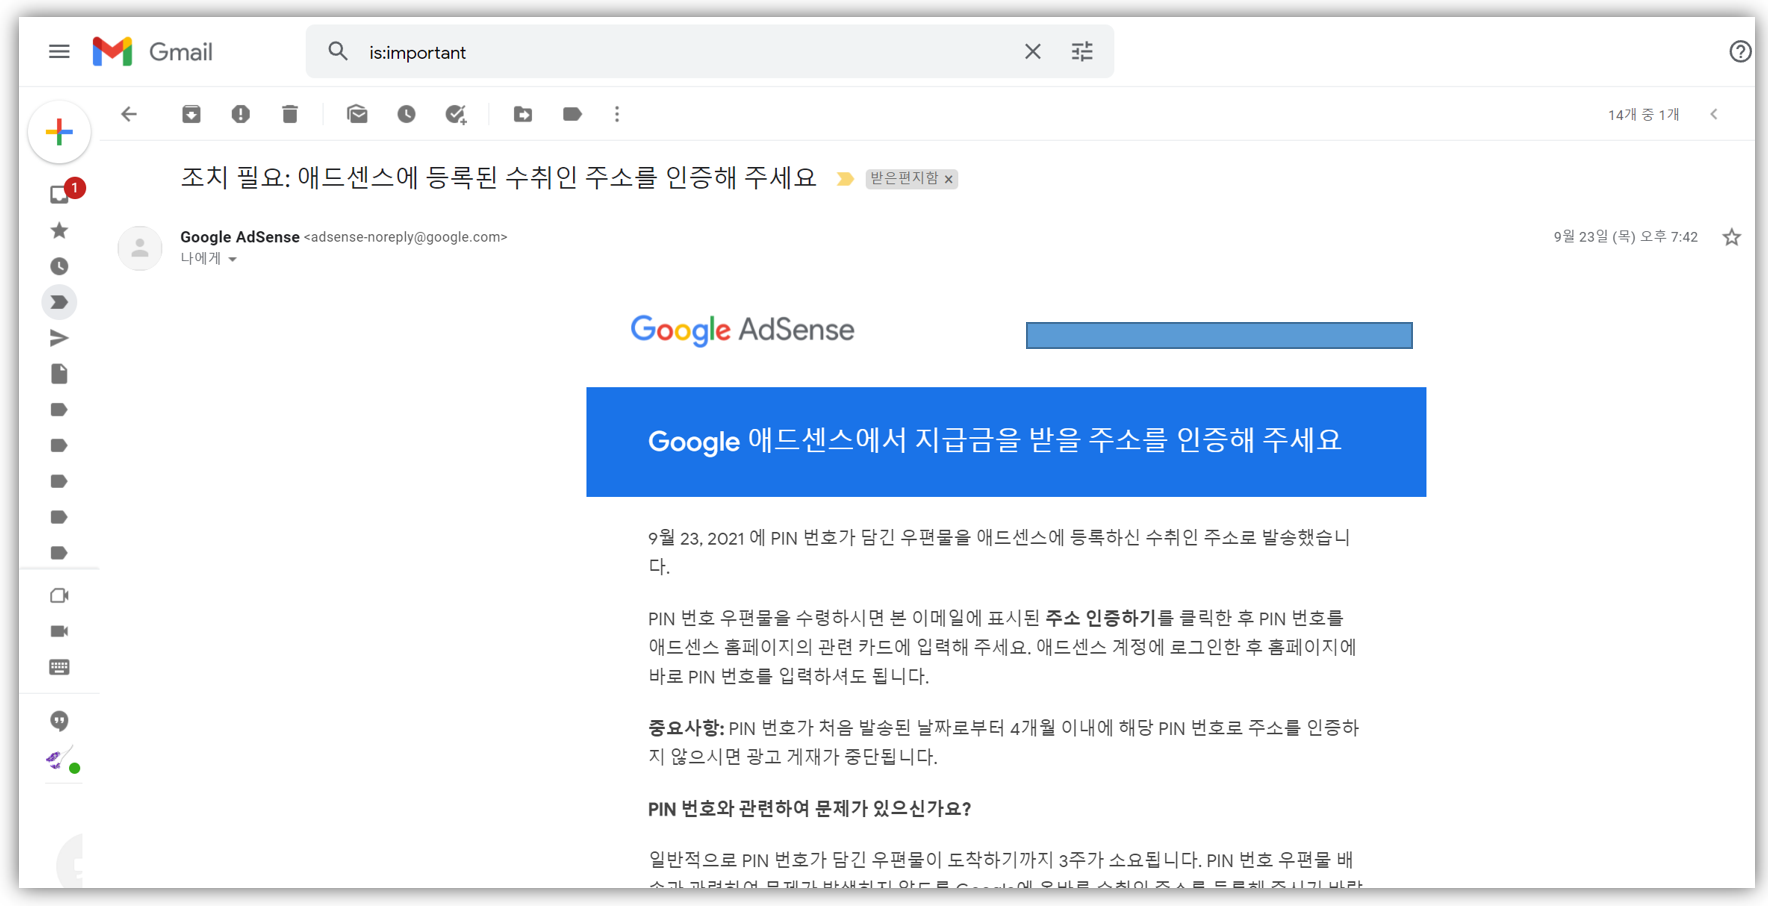
Task: Star this email
Action: 1732,237
